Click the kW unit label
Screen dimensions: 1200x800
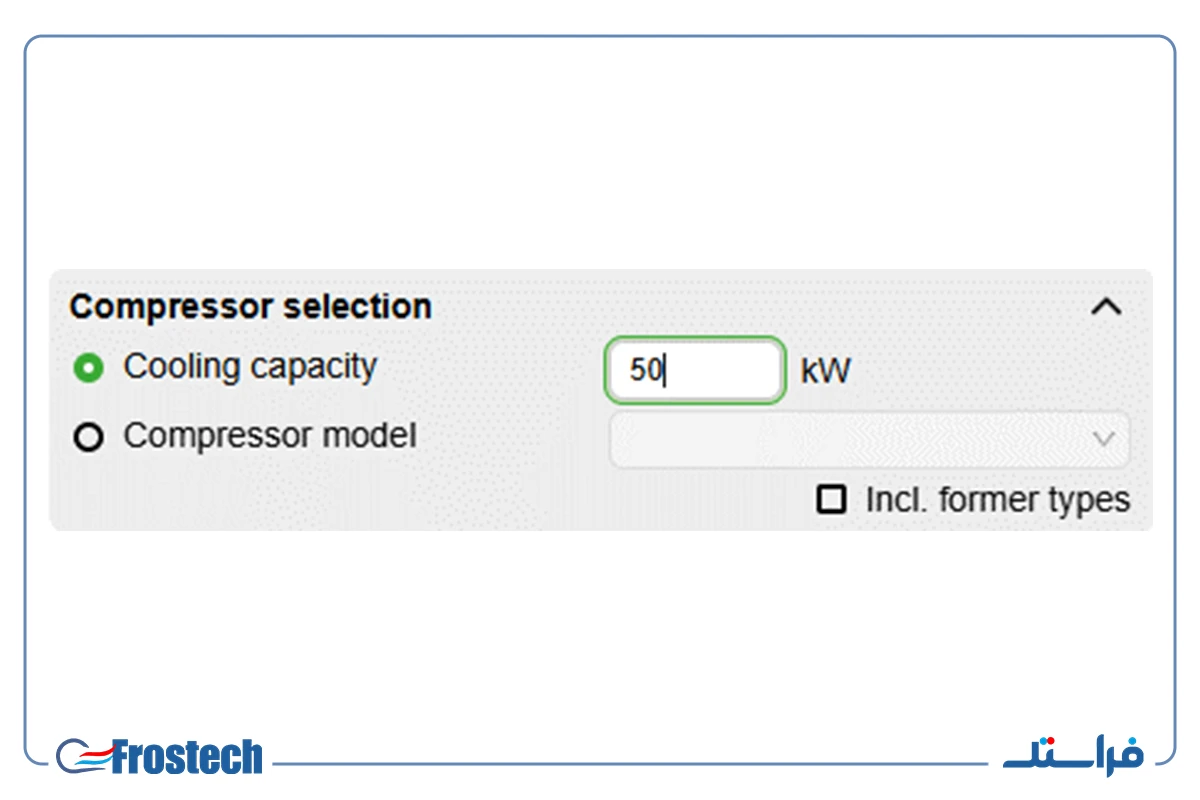825,371
